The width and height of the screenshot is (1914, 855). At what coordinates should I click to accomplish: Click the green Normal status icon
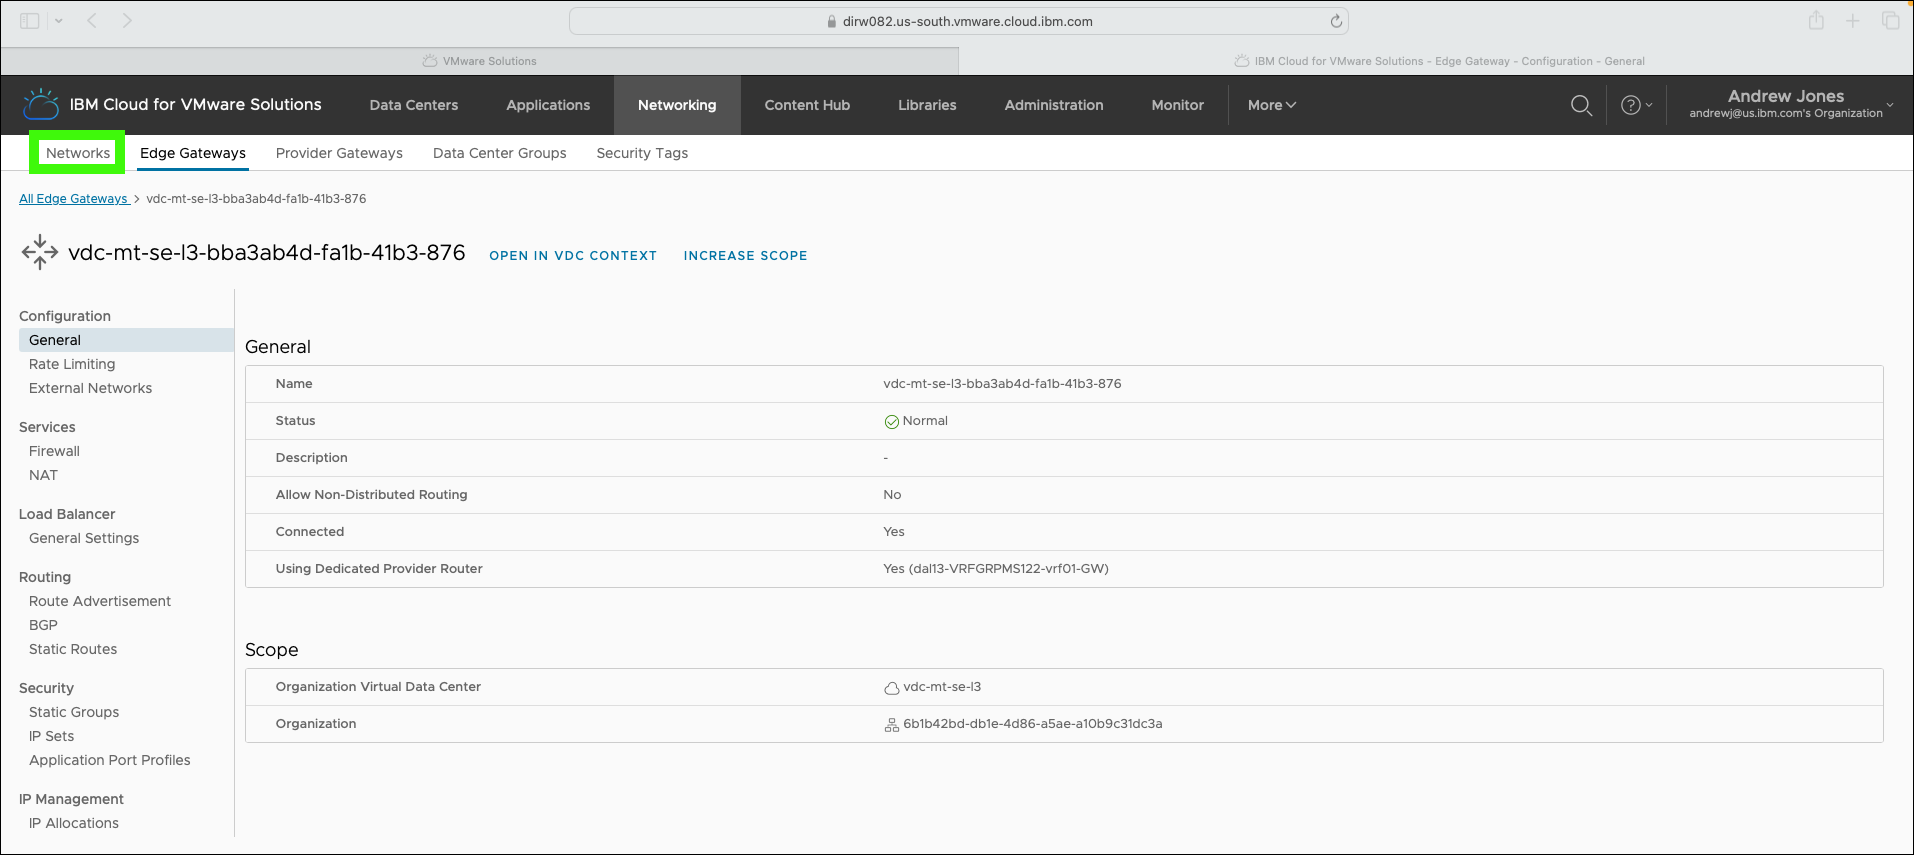891,422
